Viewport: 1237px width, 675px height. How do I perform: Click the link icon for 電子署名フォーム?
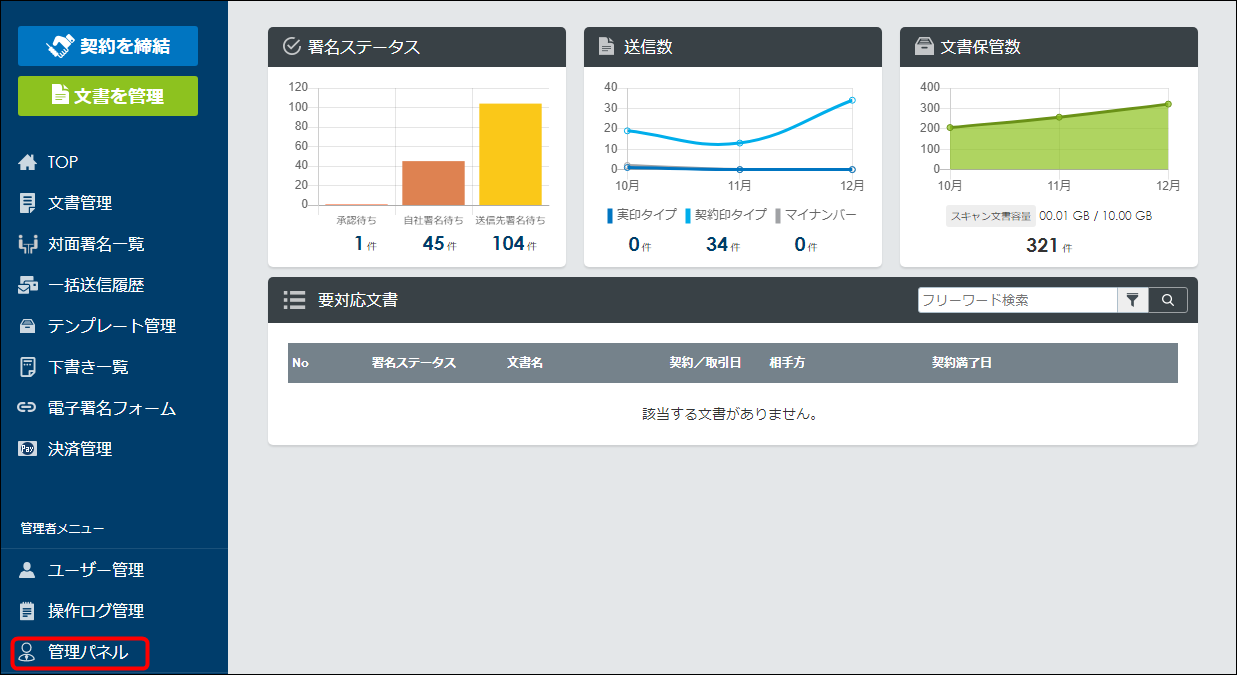[27, 408]
